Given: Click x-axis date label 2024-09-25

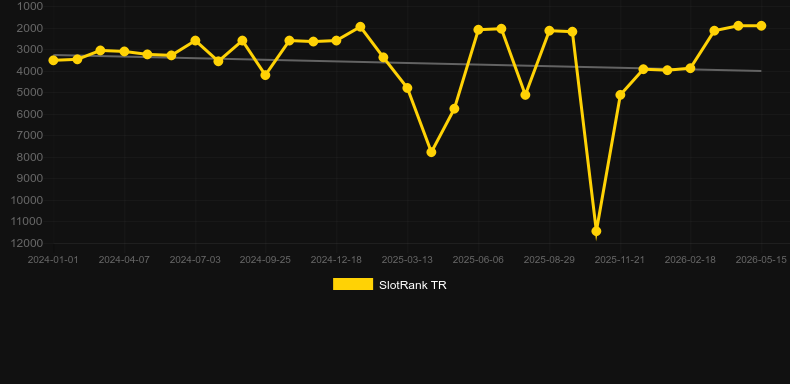Looking at the screenshot, I should [x=265, y=260].
